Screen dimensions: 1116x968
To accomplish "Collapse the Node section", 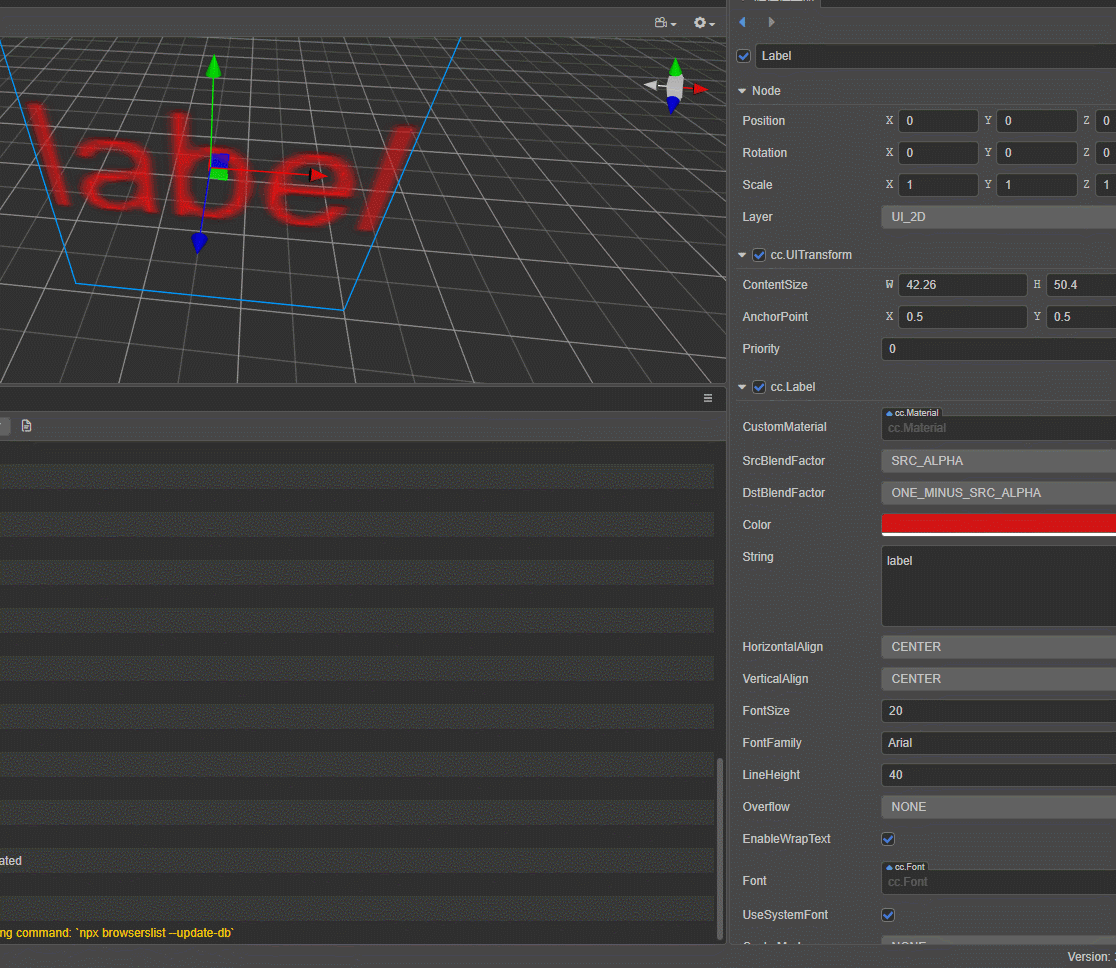I will [742, 91].
